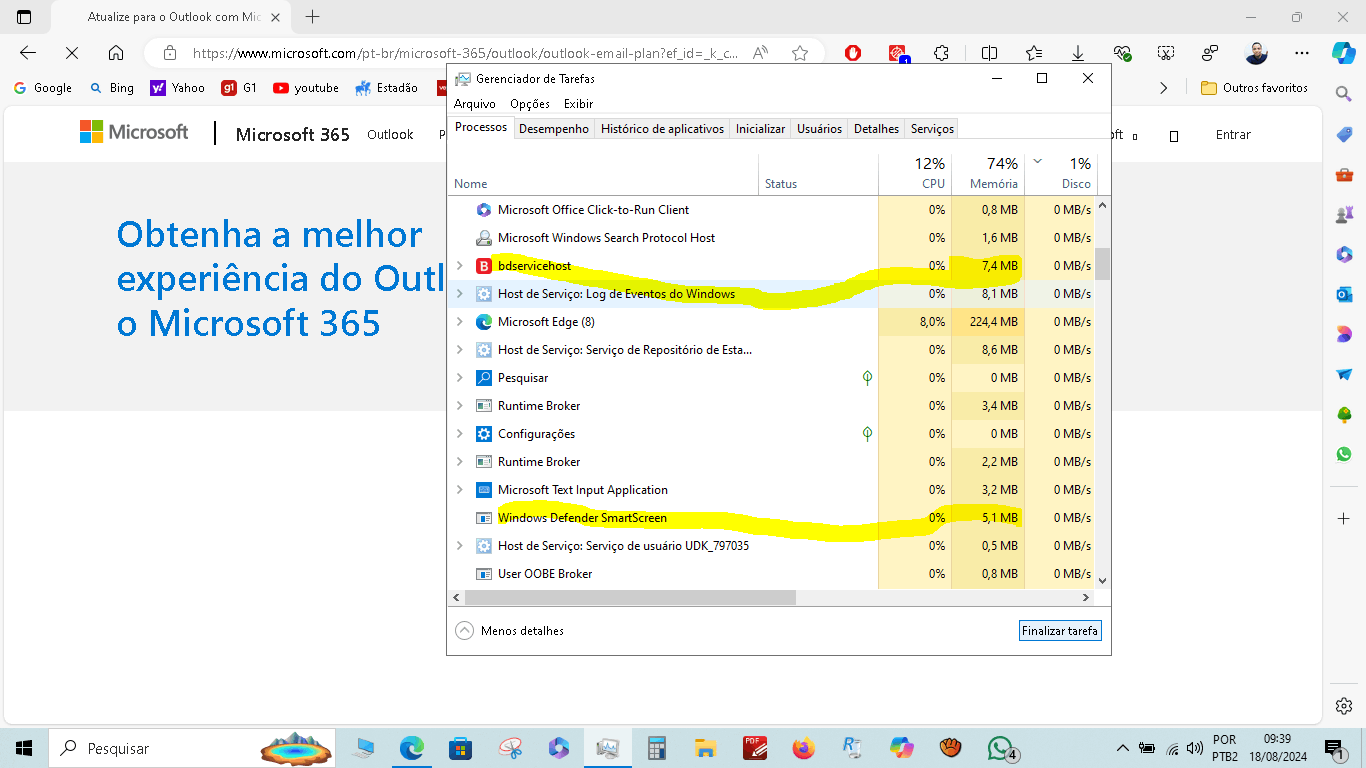Open Microsoft Store from taskbar
1366x768 pixels.
pos(460,748)
